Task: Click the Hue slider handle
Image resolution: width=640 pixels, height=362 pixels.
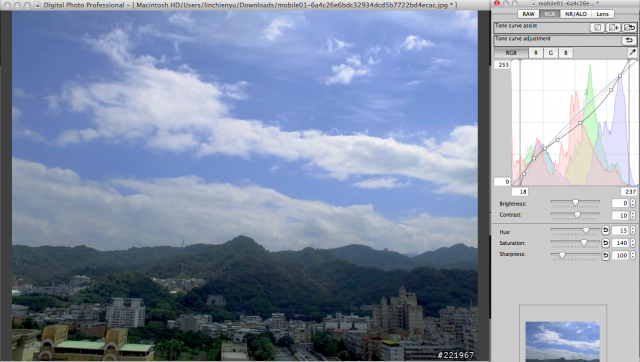Action: click(586, 231)
